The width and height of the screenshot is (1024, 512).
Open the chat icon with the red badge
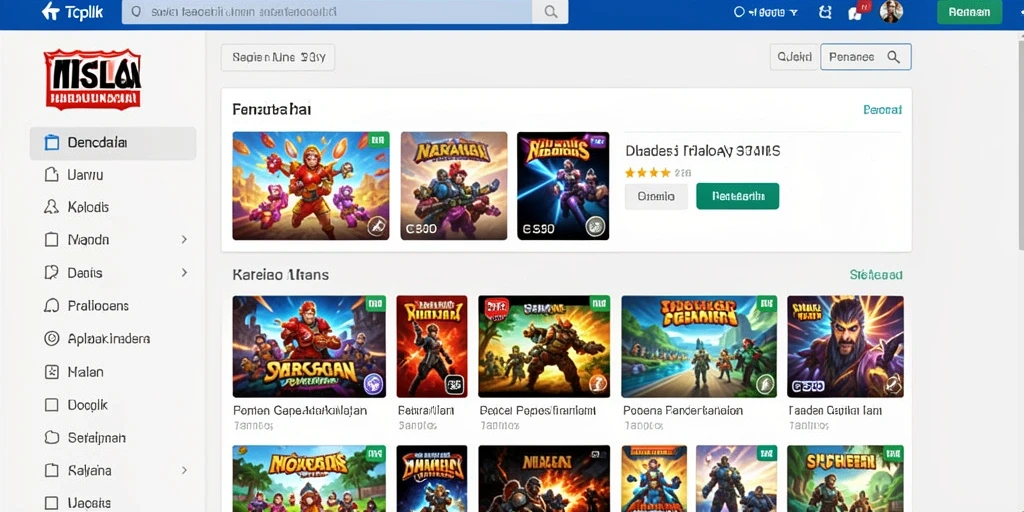[x=857, y=11]
